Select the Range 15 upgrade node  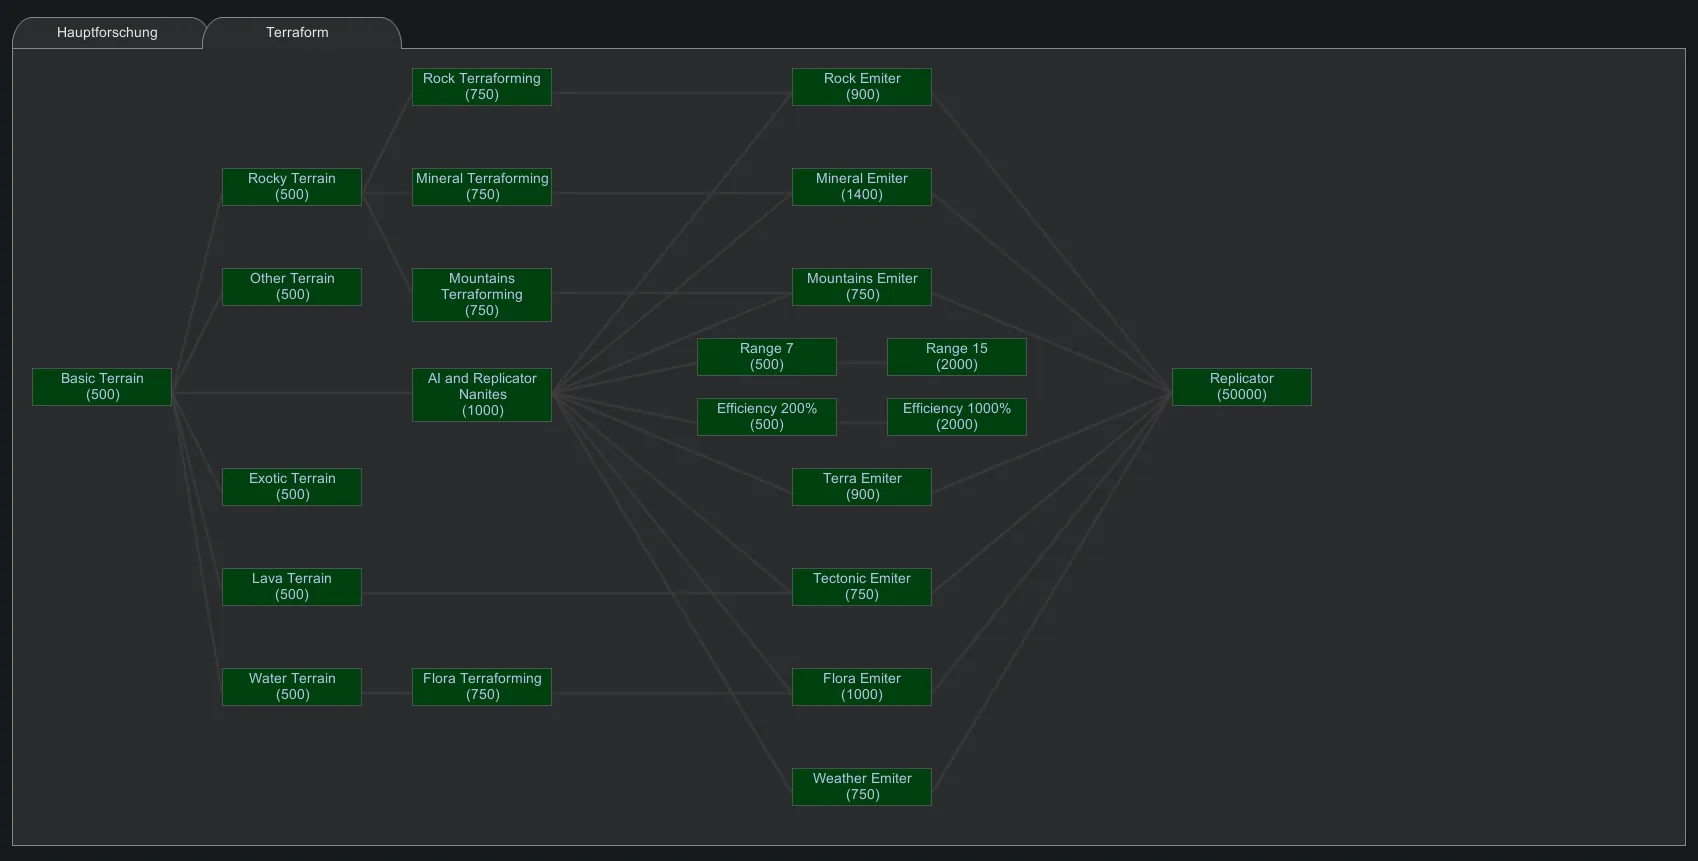[x=957, y=357]
